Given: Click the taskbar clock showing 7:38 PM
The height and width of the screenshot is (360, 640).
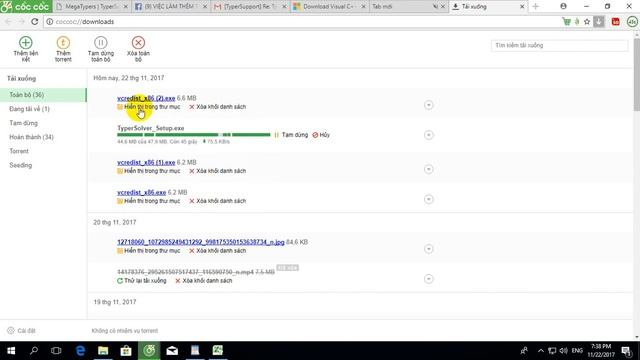Looking at the screenshot, I should 601,351.
